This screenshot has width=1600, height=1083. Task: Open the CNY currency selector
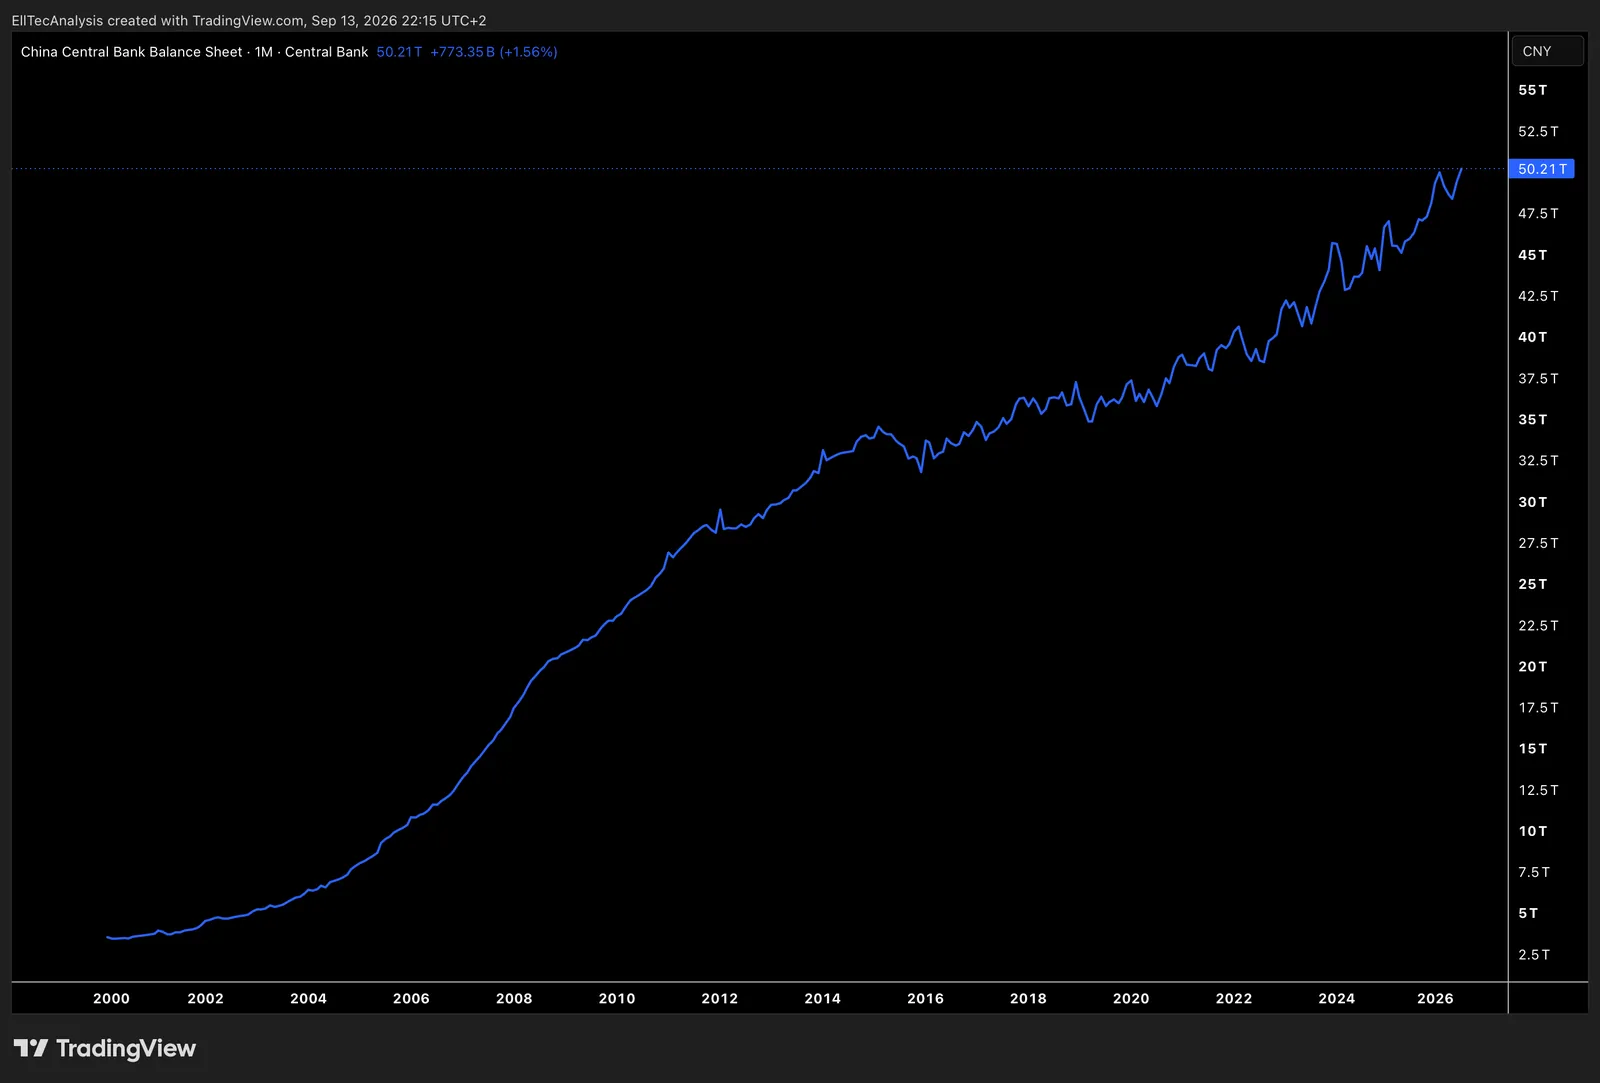click(1546, 51)
